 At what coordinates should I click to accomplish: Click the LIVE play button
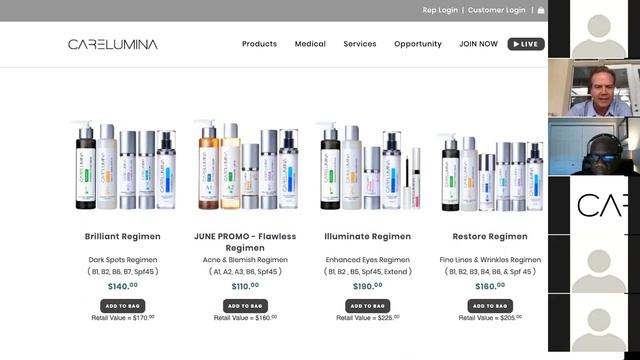point(526,44)
